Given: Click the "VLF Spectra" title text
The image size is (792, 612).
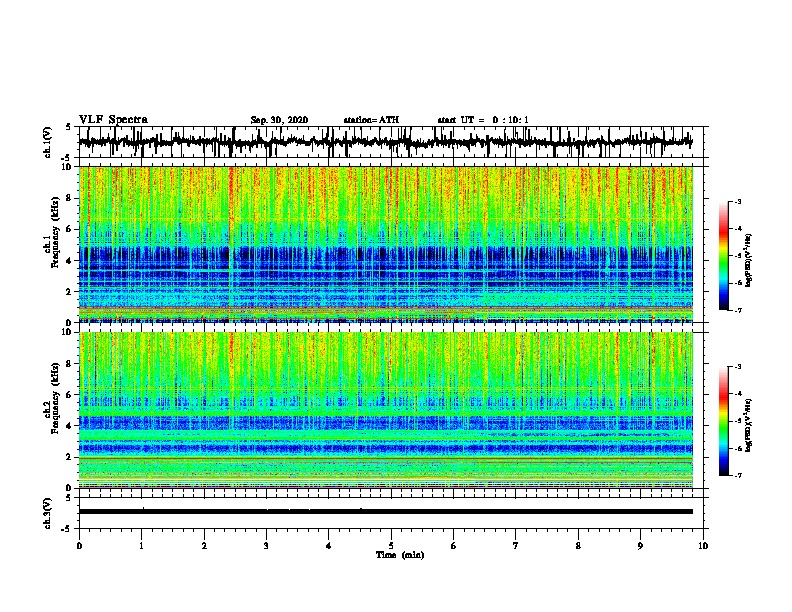Looking at the screenshot, I should 113,120.
